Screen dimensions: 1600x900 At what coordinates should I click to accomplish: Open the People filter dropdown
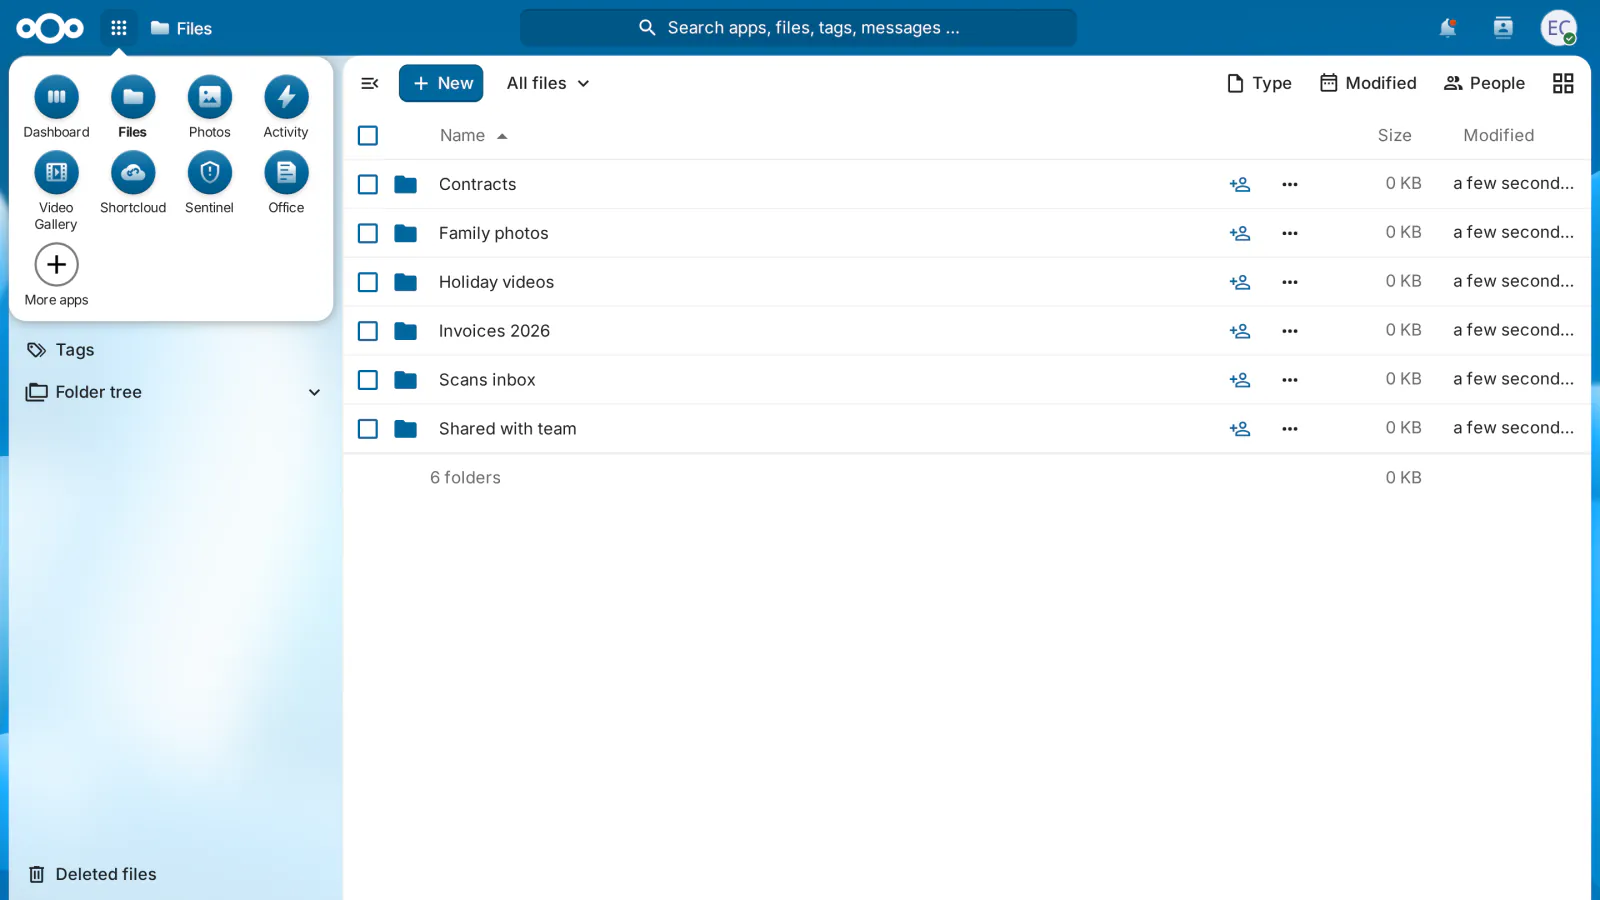1484,83
